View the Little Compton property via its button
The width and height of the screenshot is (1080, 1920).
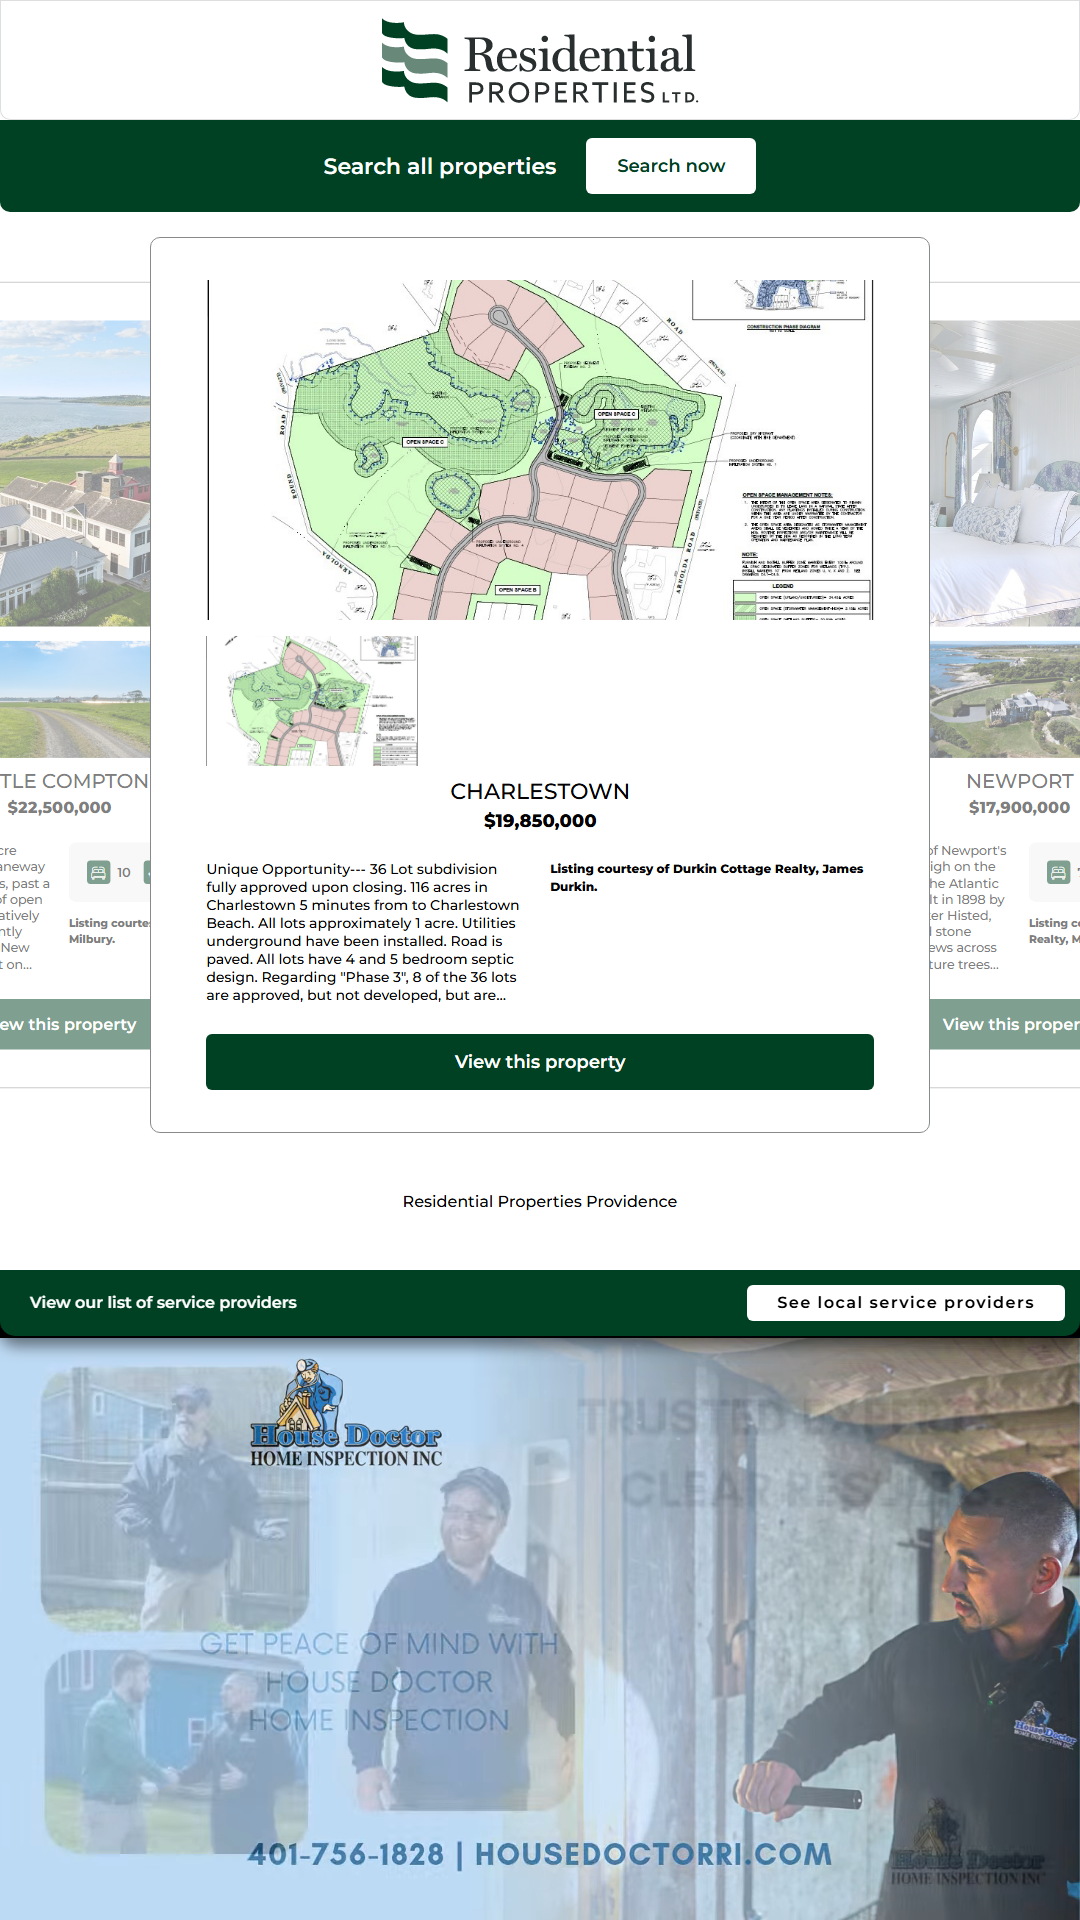pos(70,1024)
